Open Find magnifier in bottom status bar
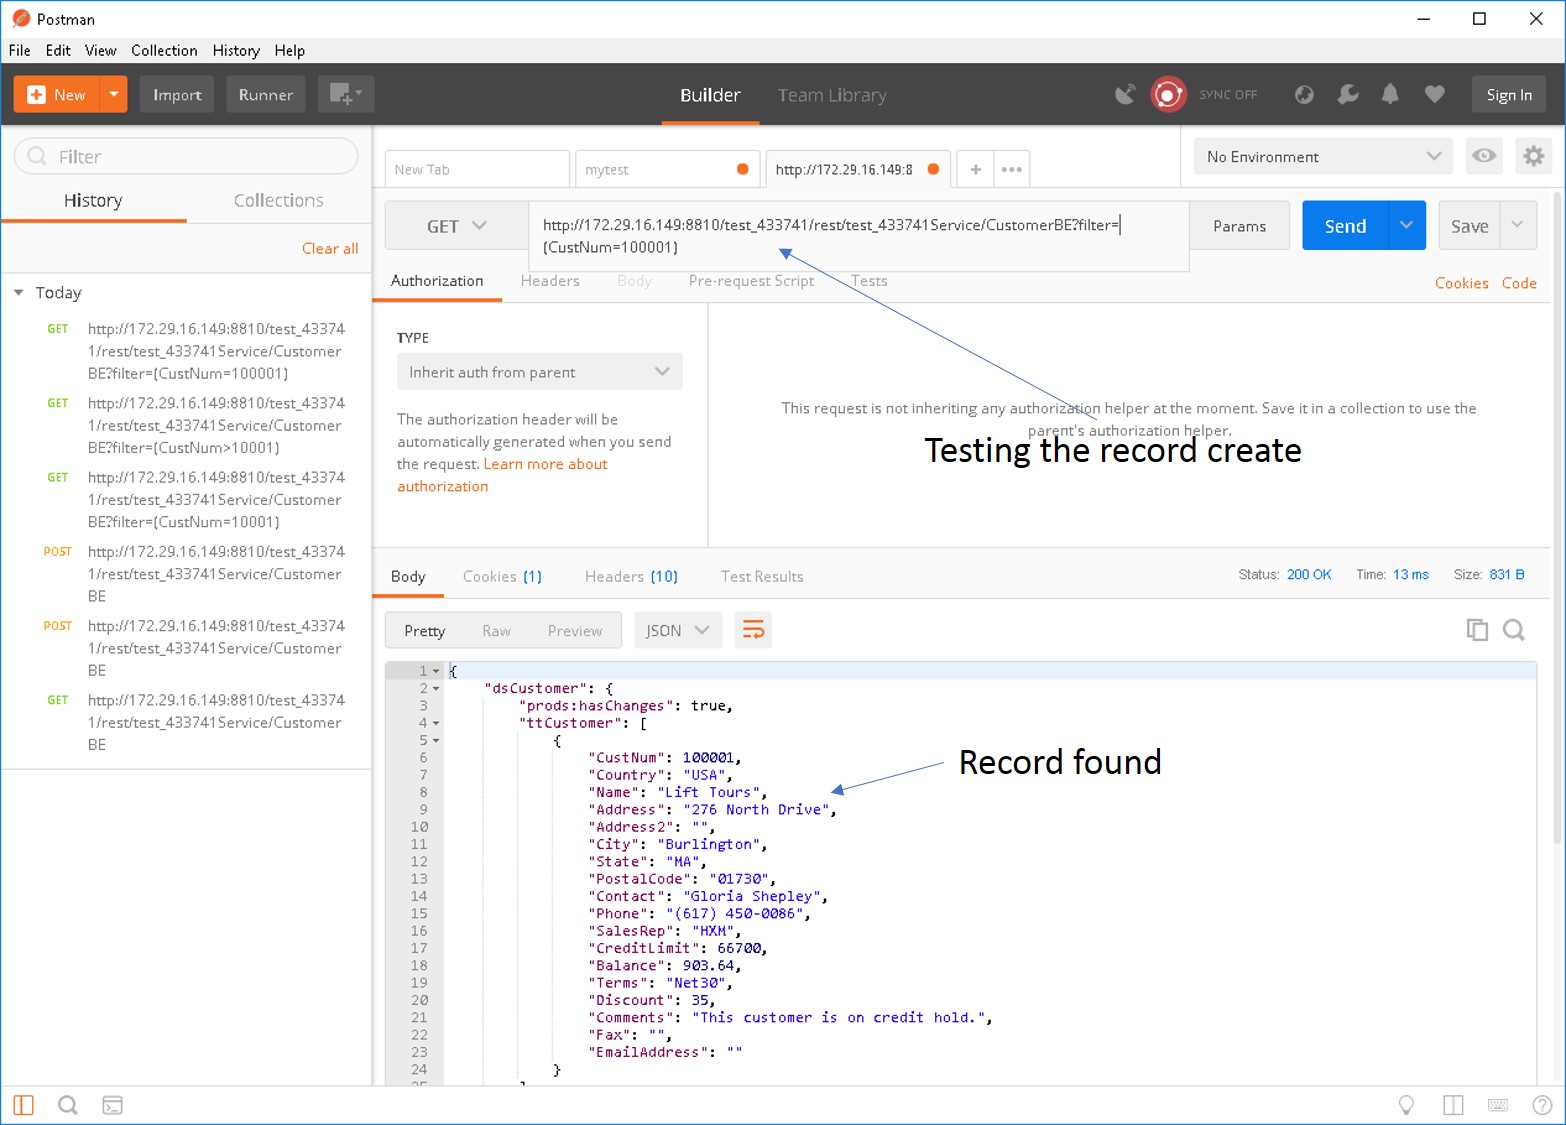Image resolution: width=1566 pixels, height=1125 pixels. [68, 1105]
